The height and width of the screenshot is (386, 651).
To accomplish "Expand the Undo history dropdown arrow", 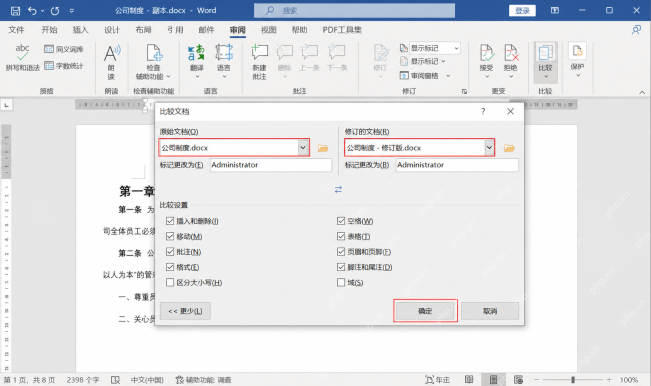I will (42, 11).
